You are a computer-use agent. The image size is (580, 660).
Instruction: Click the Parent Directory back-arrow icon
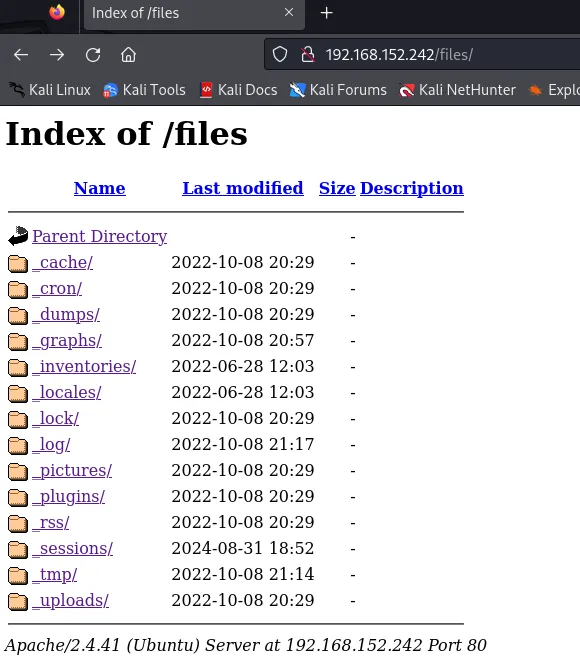pyautogui.click(x=18, y=236)
